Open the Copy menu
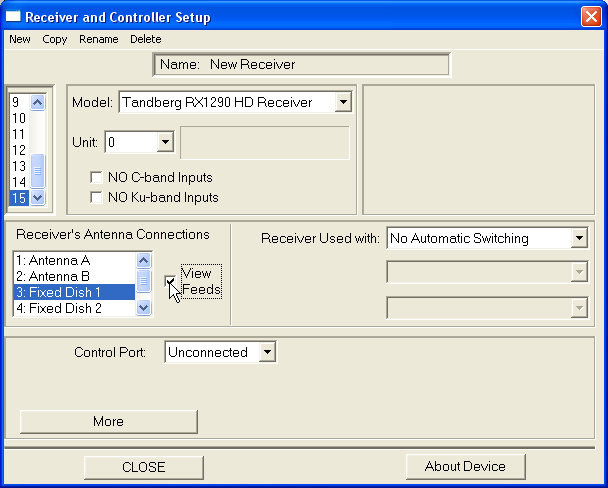This screenshot has height=488, width=608. point(55,39)
